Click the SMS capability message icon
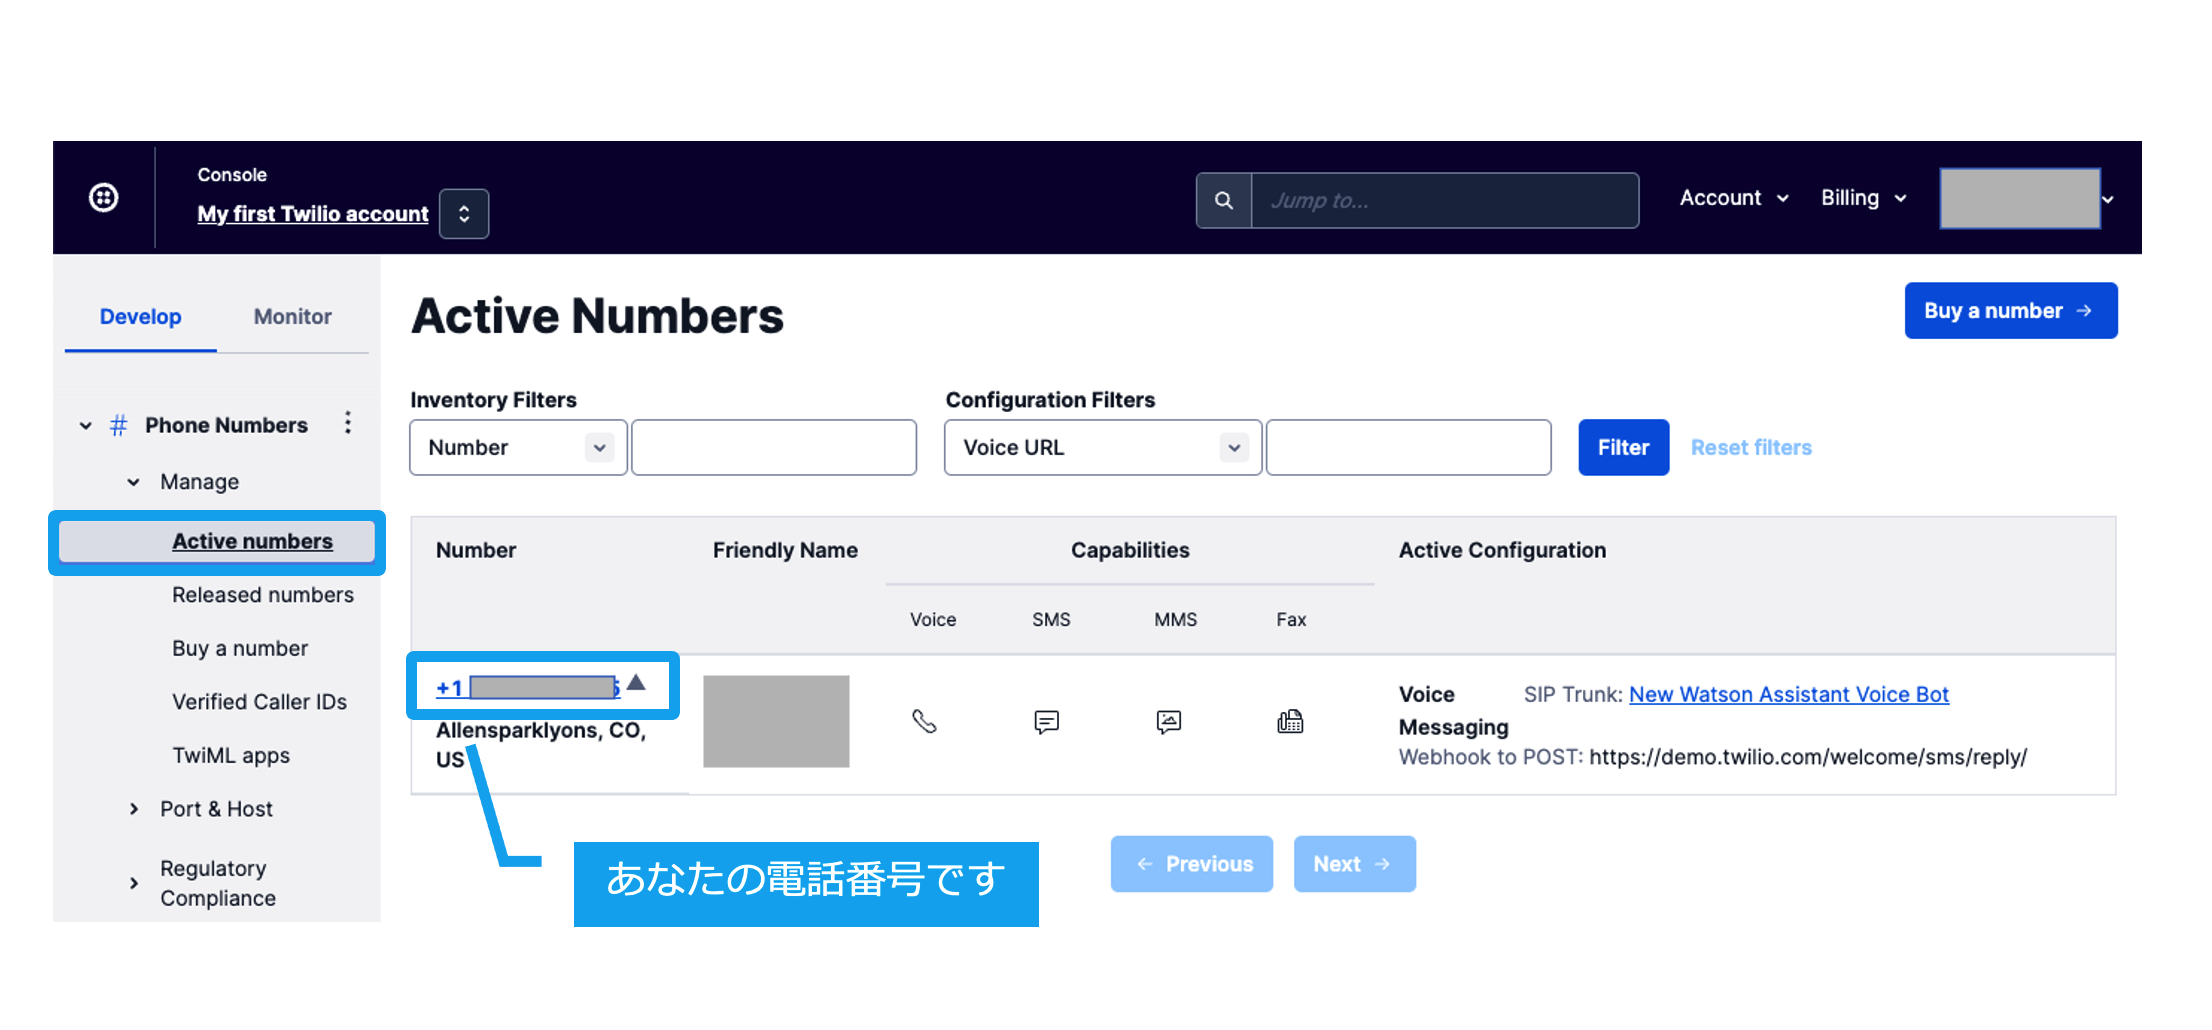 1046,721
